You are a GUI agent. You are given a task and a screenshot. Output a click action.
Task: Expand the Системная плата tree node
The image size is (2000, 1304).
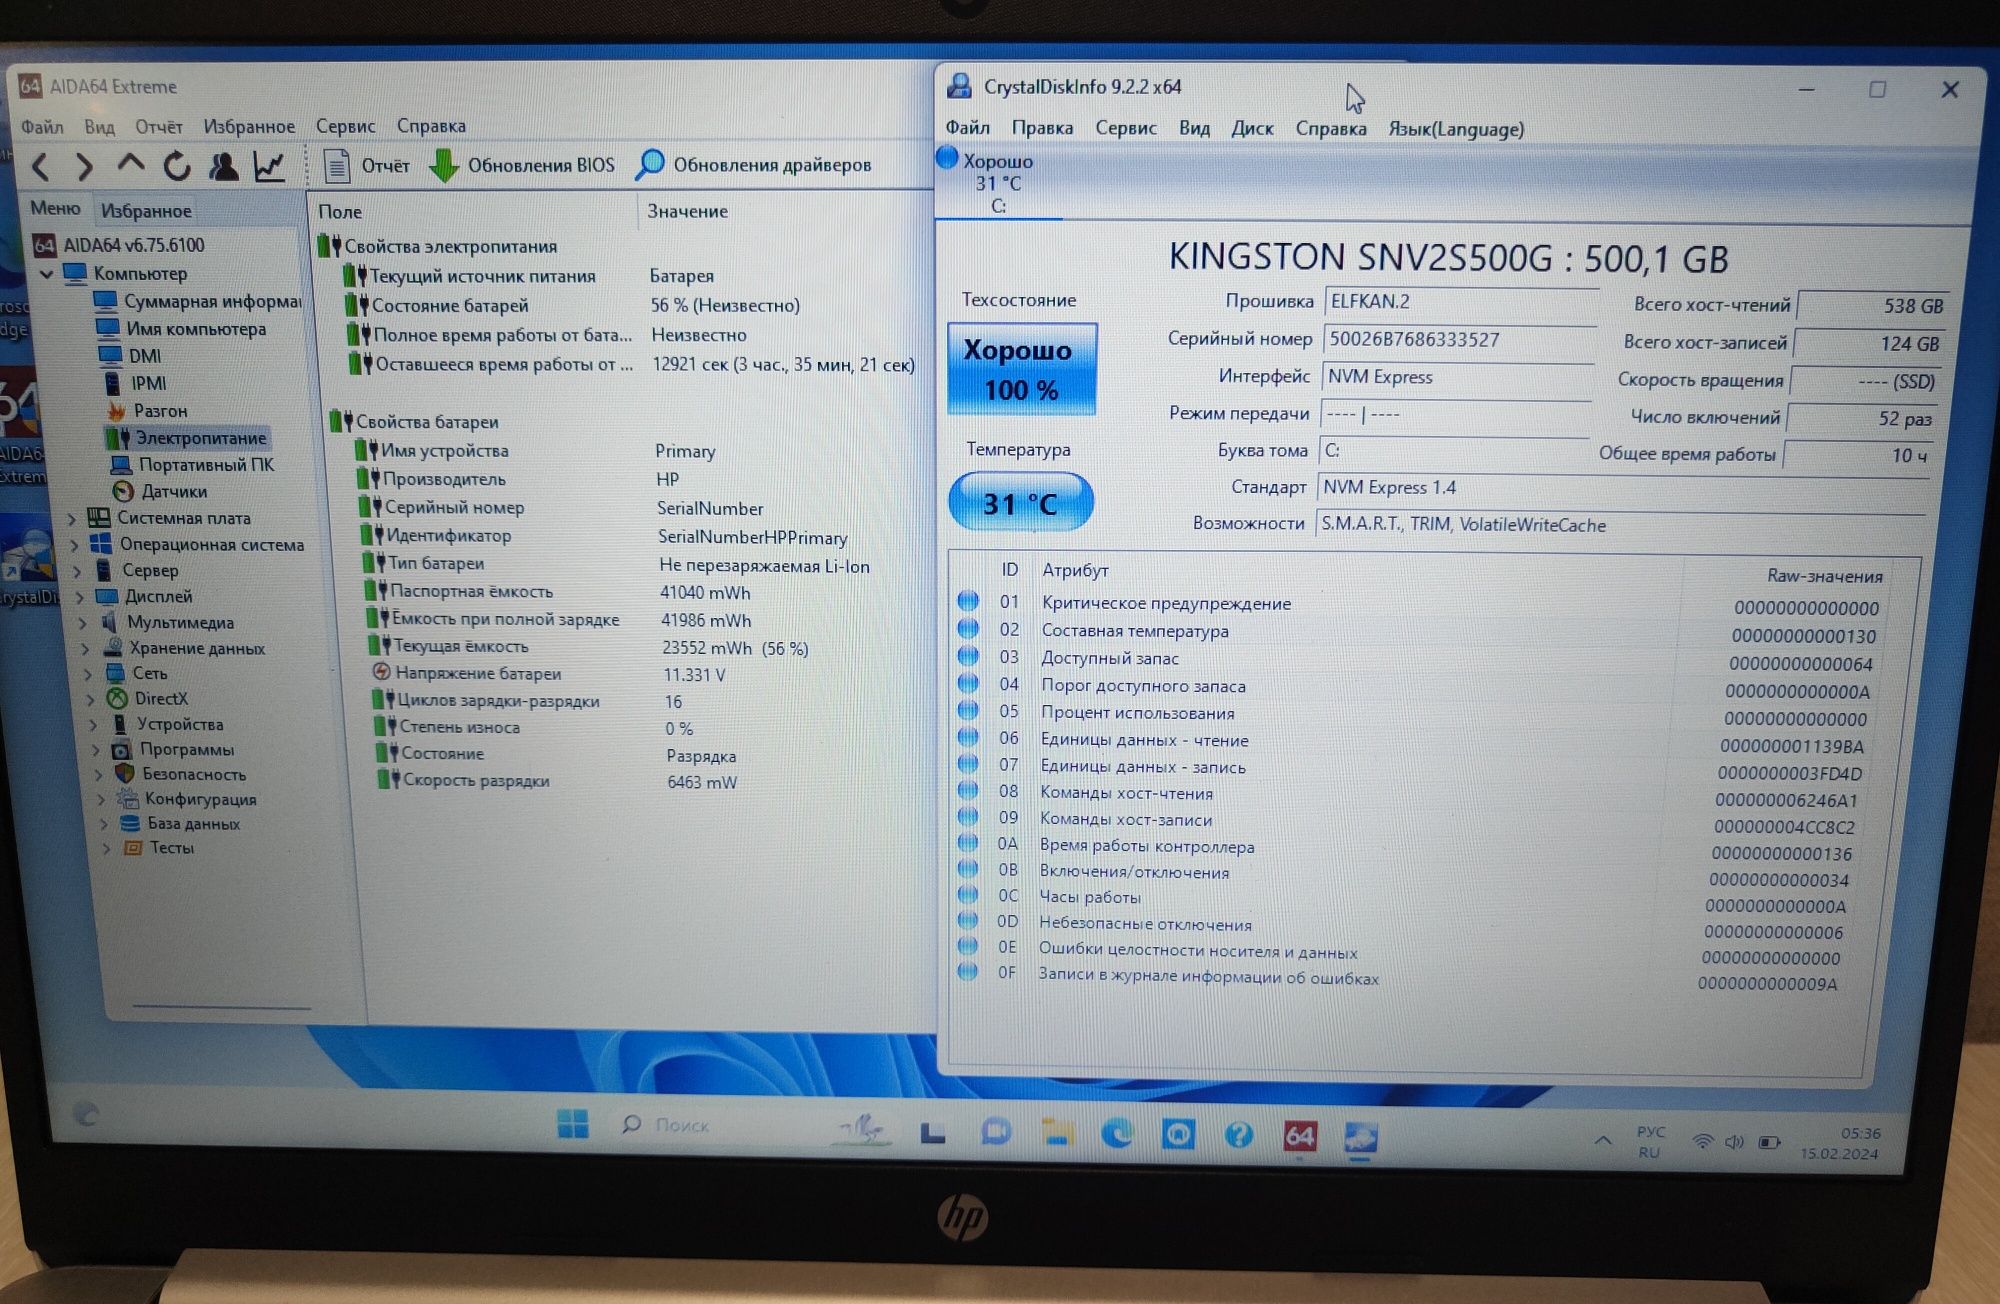72,519
